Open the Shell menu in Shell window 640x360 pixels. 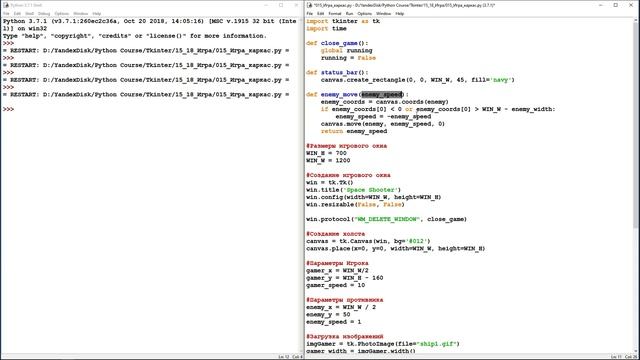[x=29, y=13]
